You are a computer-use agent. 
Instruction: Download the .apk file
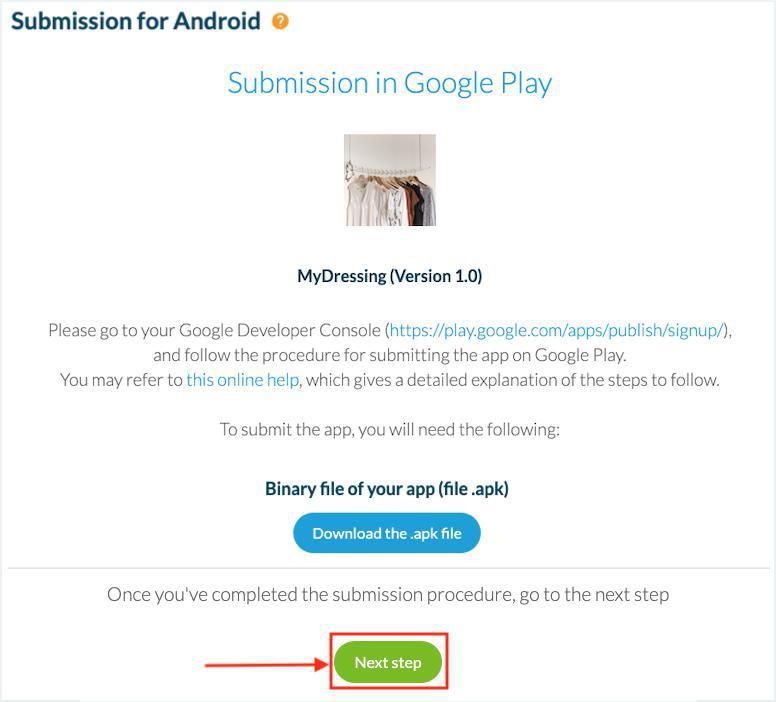387,533
